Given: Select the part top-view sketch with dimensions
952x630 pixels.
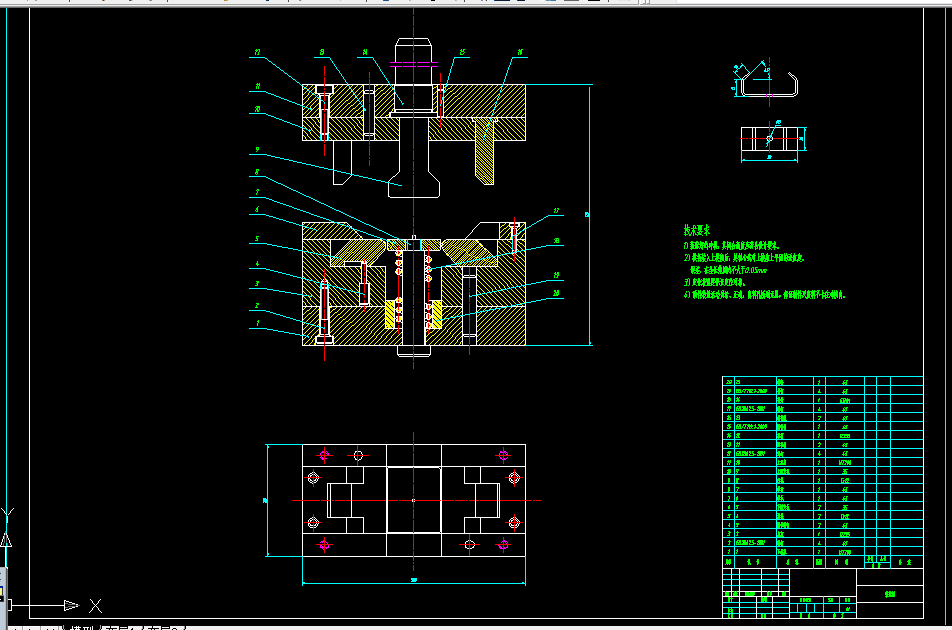Looking at the screenshot, I should (x=773, y=141).
